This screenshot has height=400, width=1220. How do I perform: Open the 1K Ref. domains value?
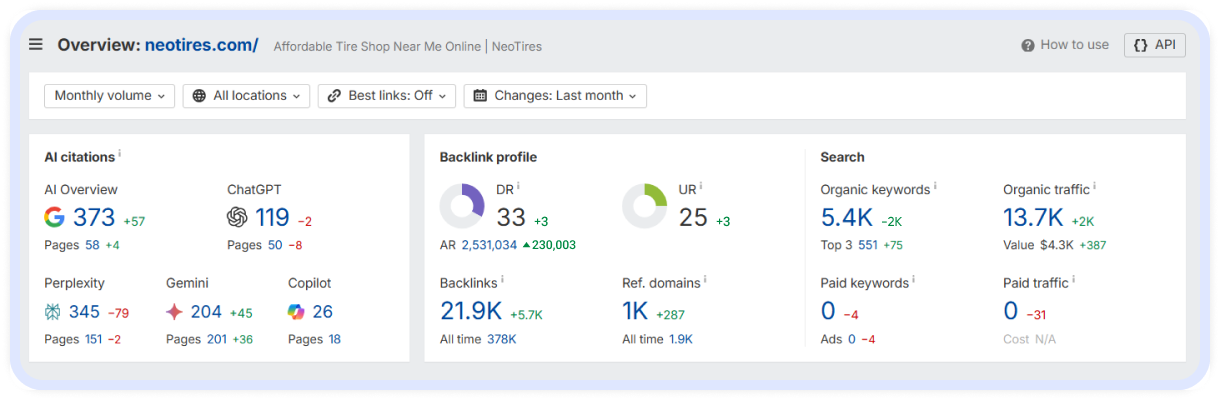click(x=635, y=311)
